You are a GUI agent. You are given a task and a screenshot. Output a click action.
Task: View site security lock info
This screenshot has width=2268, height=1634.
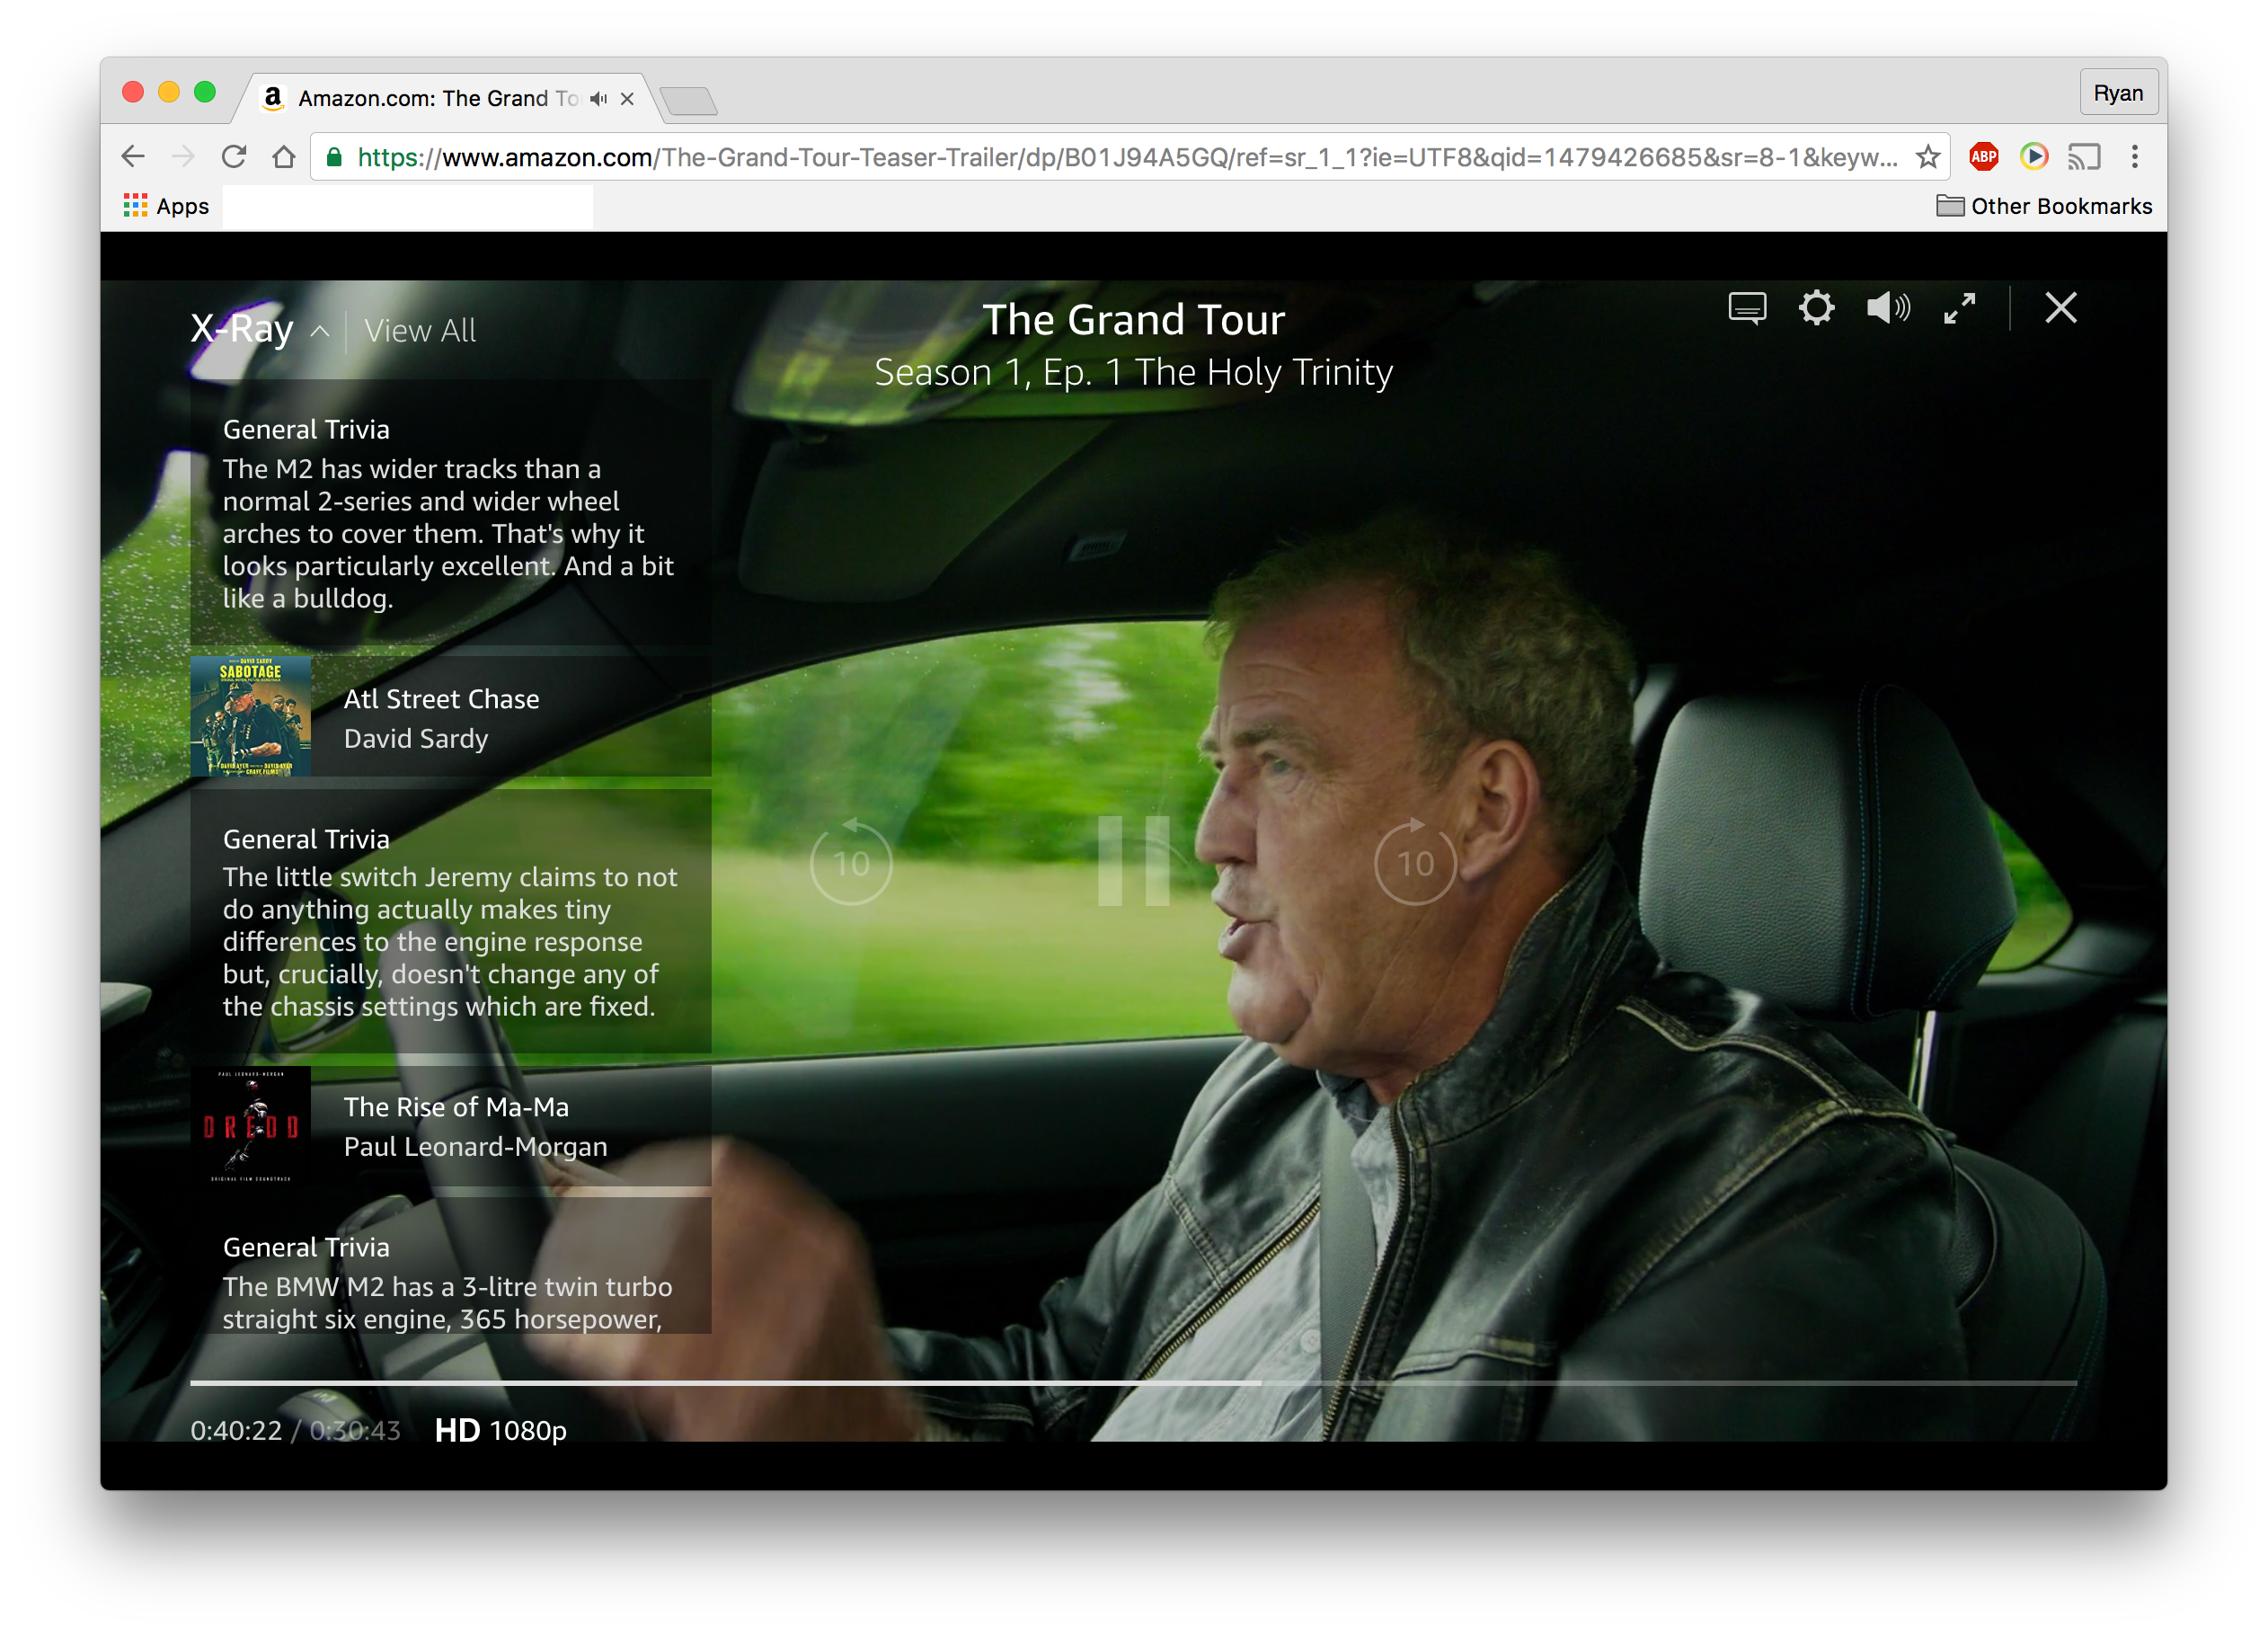coord(334,157)
